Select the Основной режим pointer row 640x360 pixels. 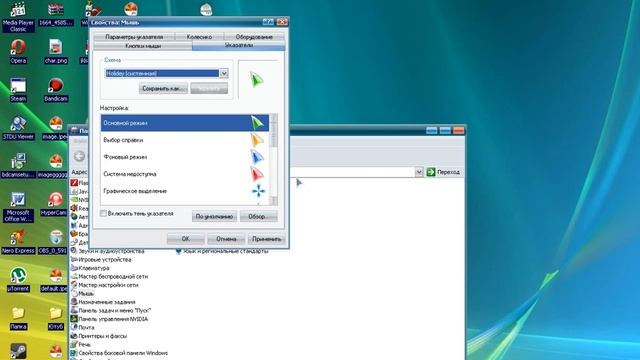coord(185,123)
